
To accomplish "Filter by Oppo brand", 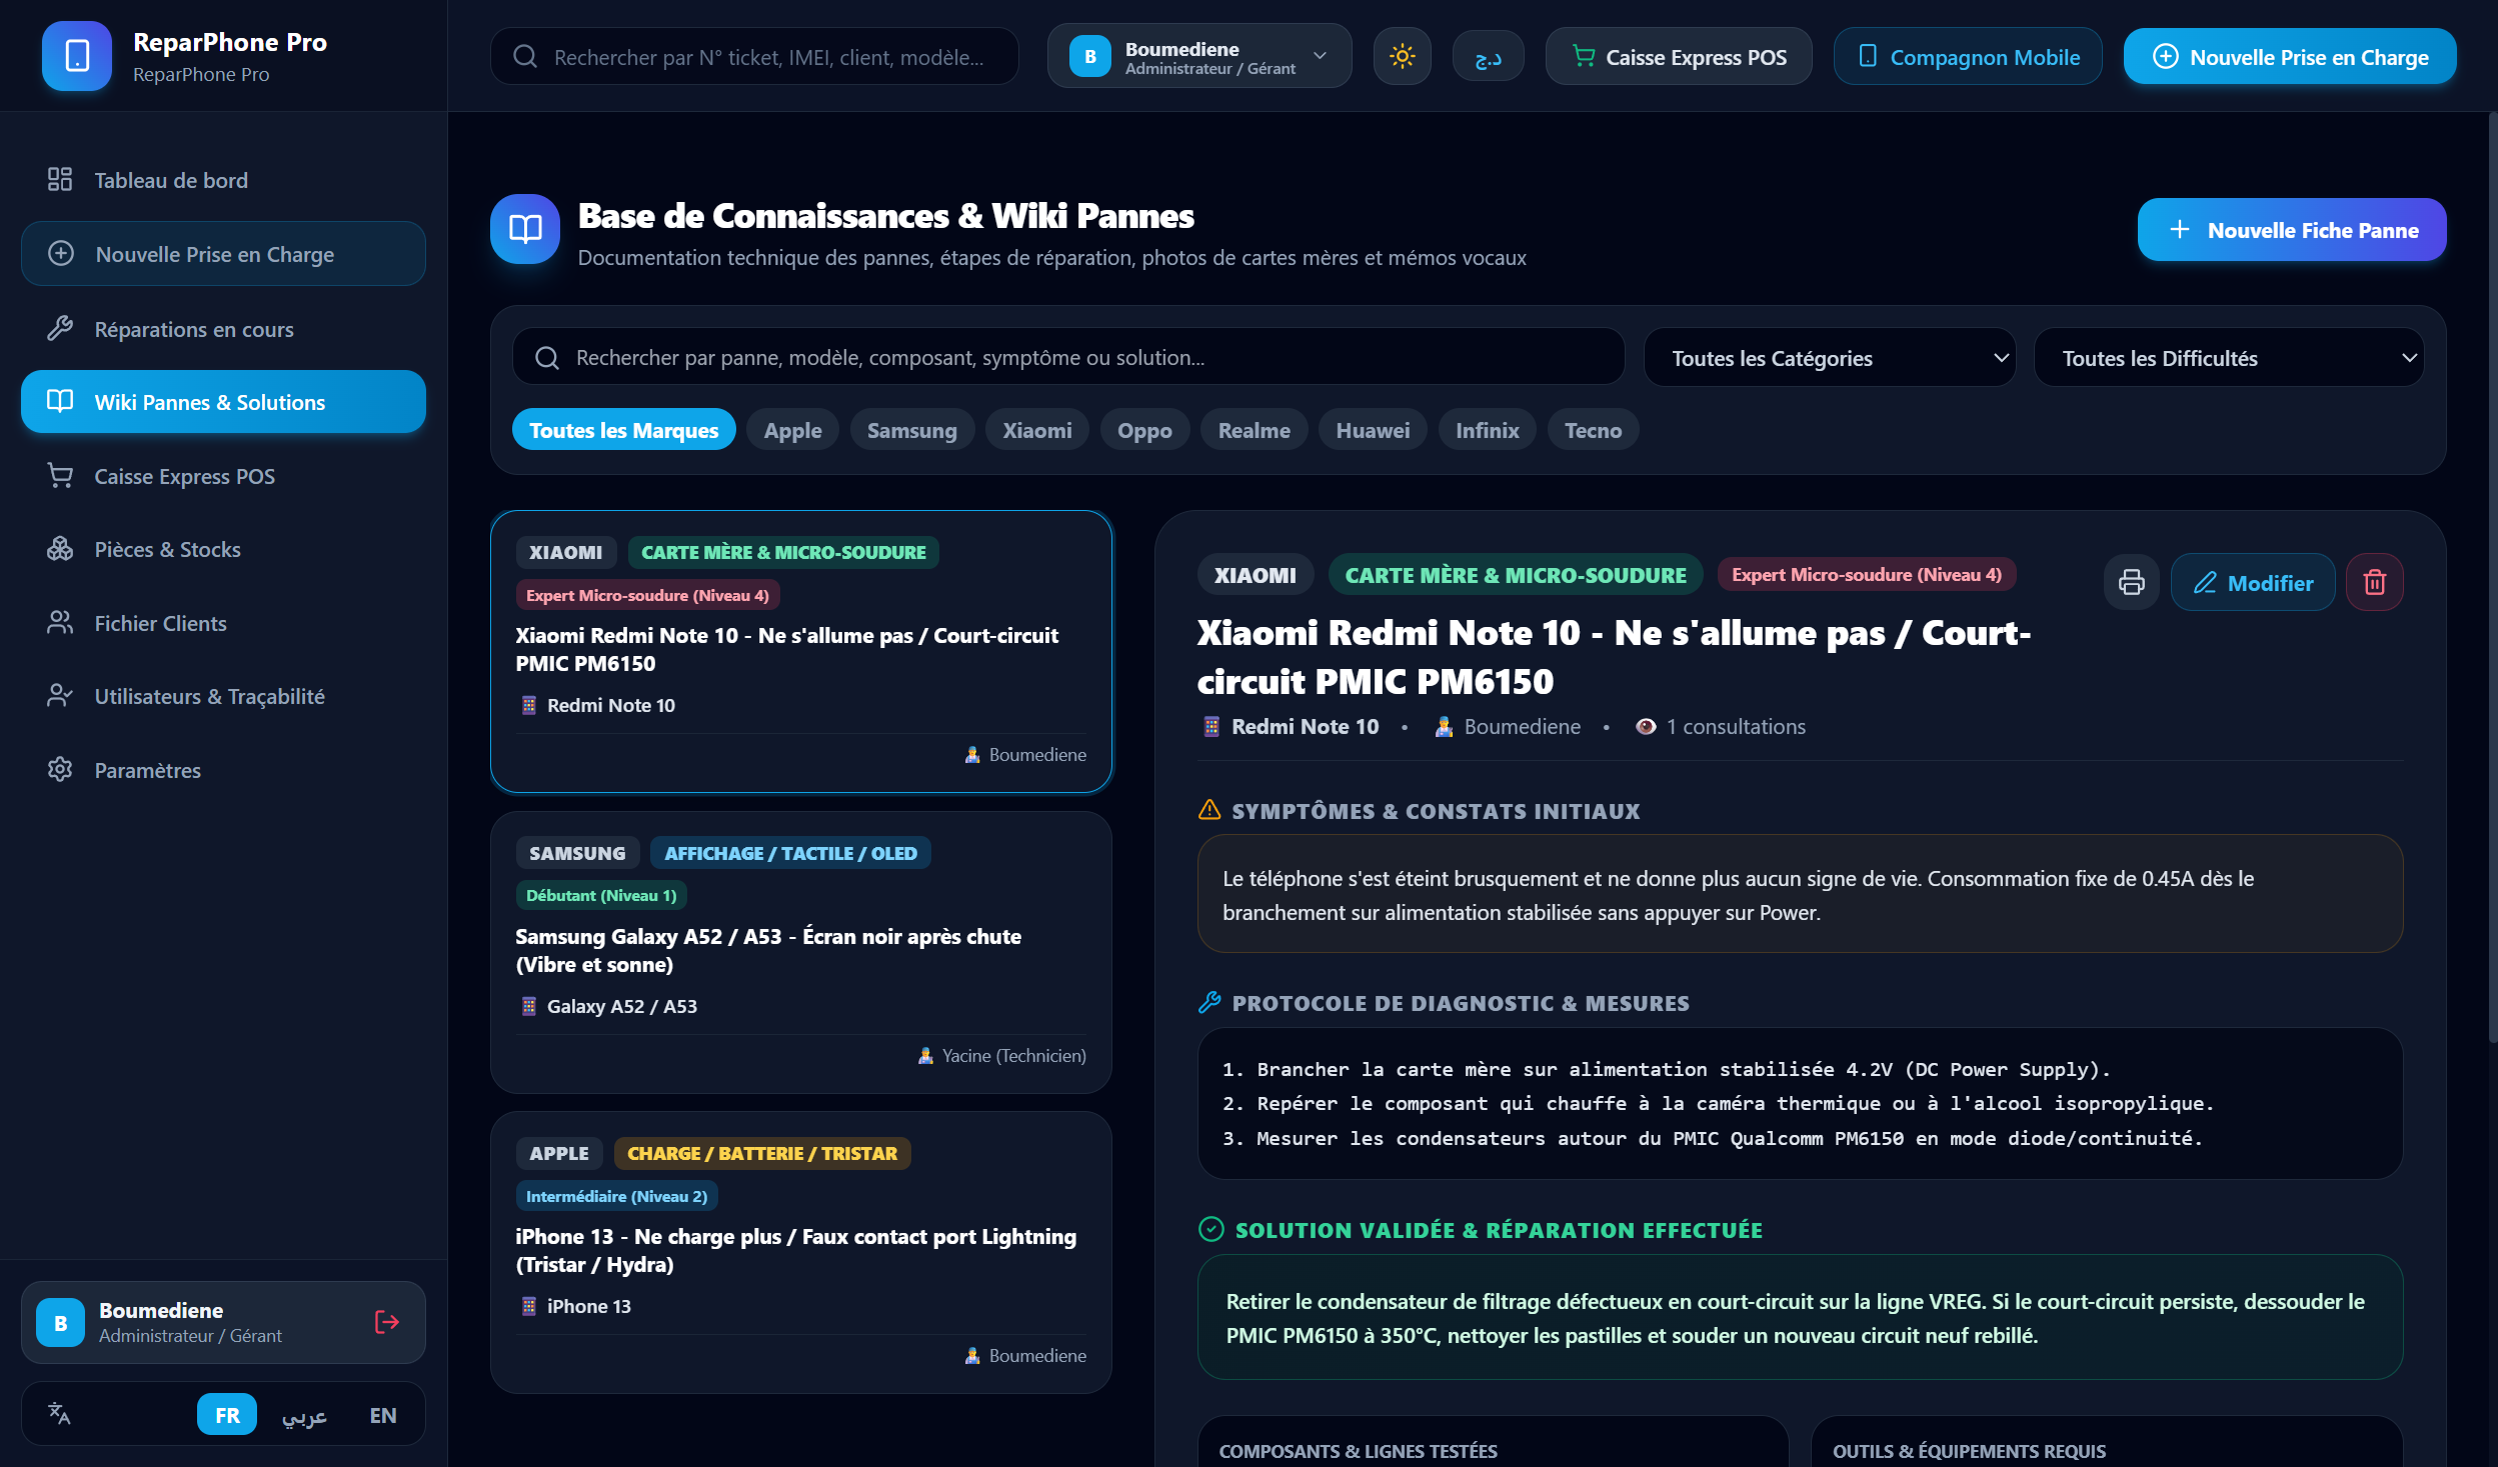I will 1144,430.
